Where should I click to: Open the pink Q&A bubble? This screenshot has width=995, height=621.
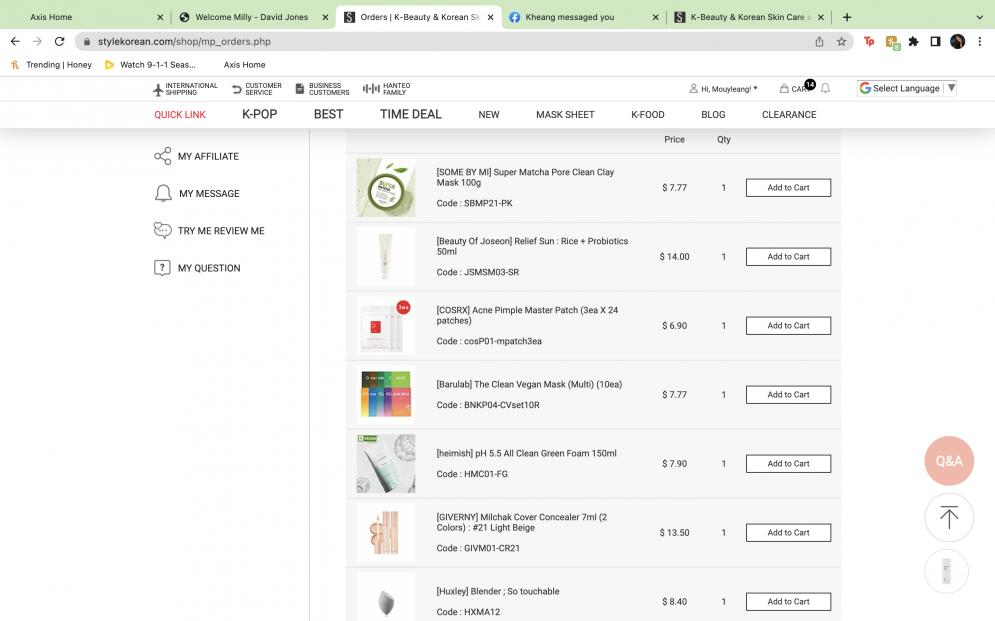point(948,461)
